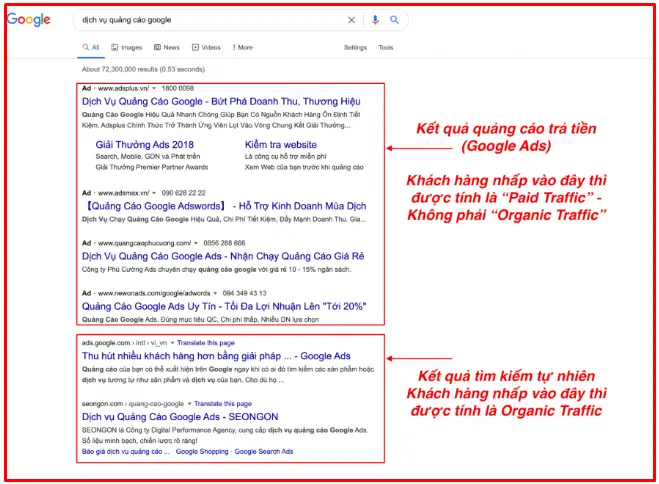
Task: Open the 'Kiểm tra website' sitelink
Action: point(281,145)
